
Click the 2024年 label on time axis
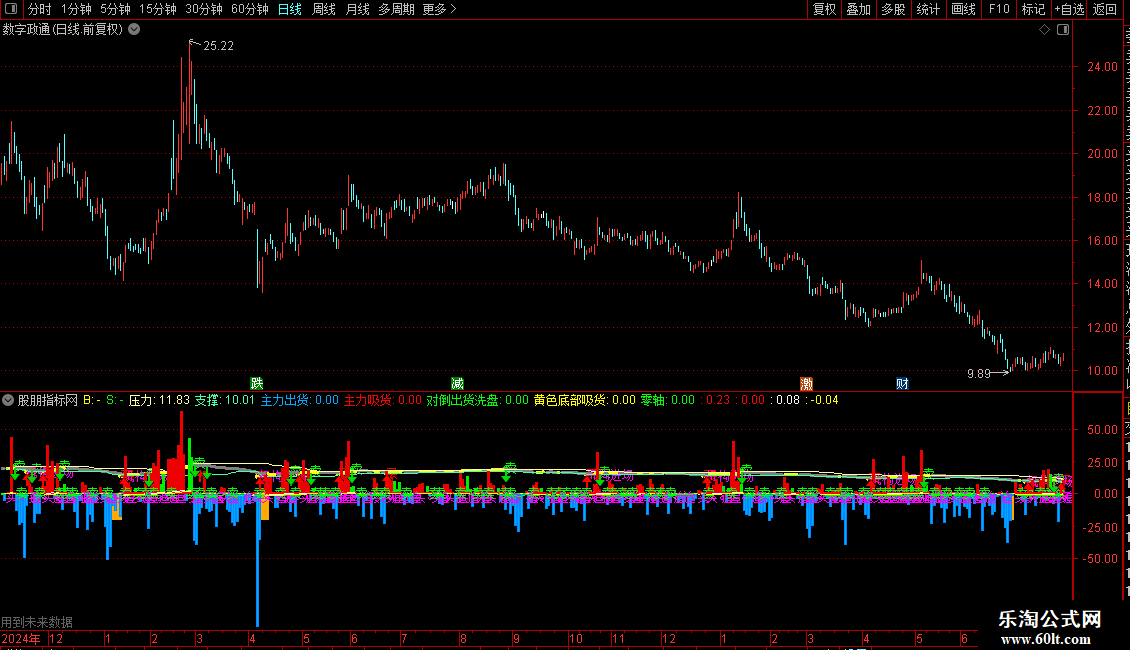[20, 638]
